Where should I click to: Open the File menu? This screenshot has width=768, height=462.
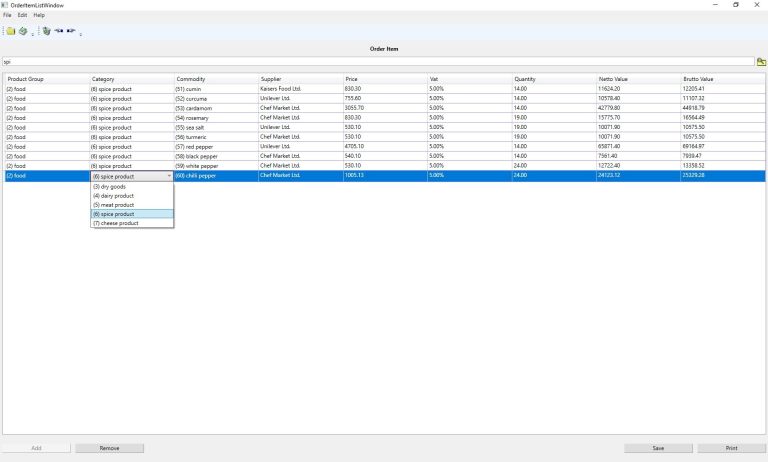pos(7,15)
